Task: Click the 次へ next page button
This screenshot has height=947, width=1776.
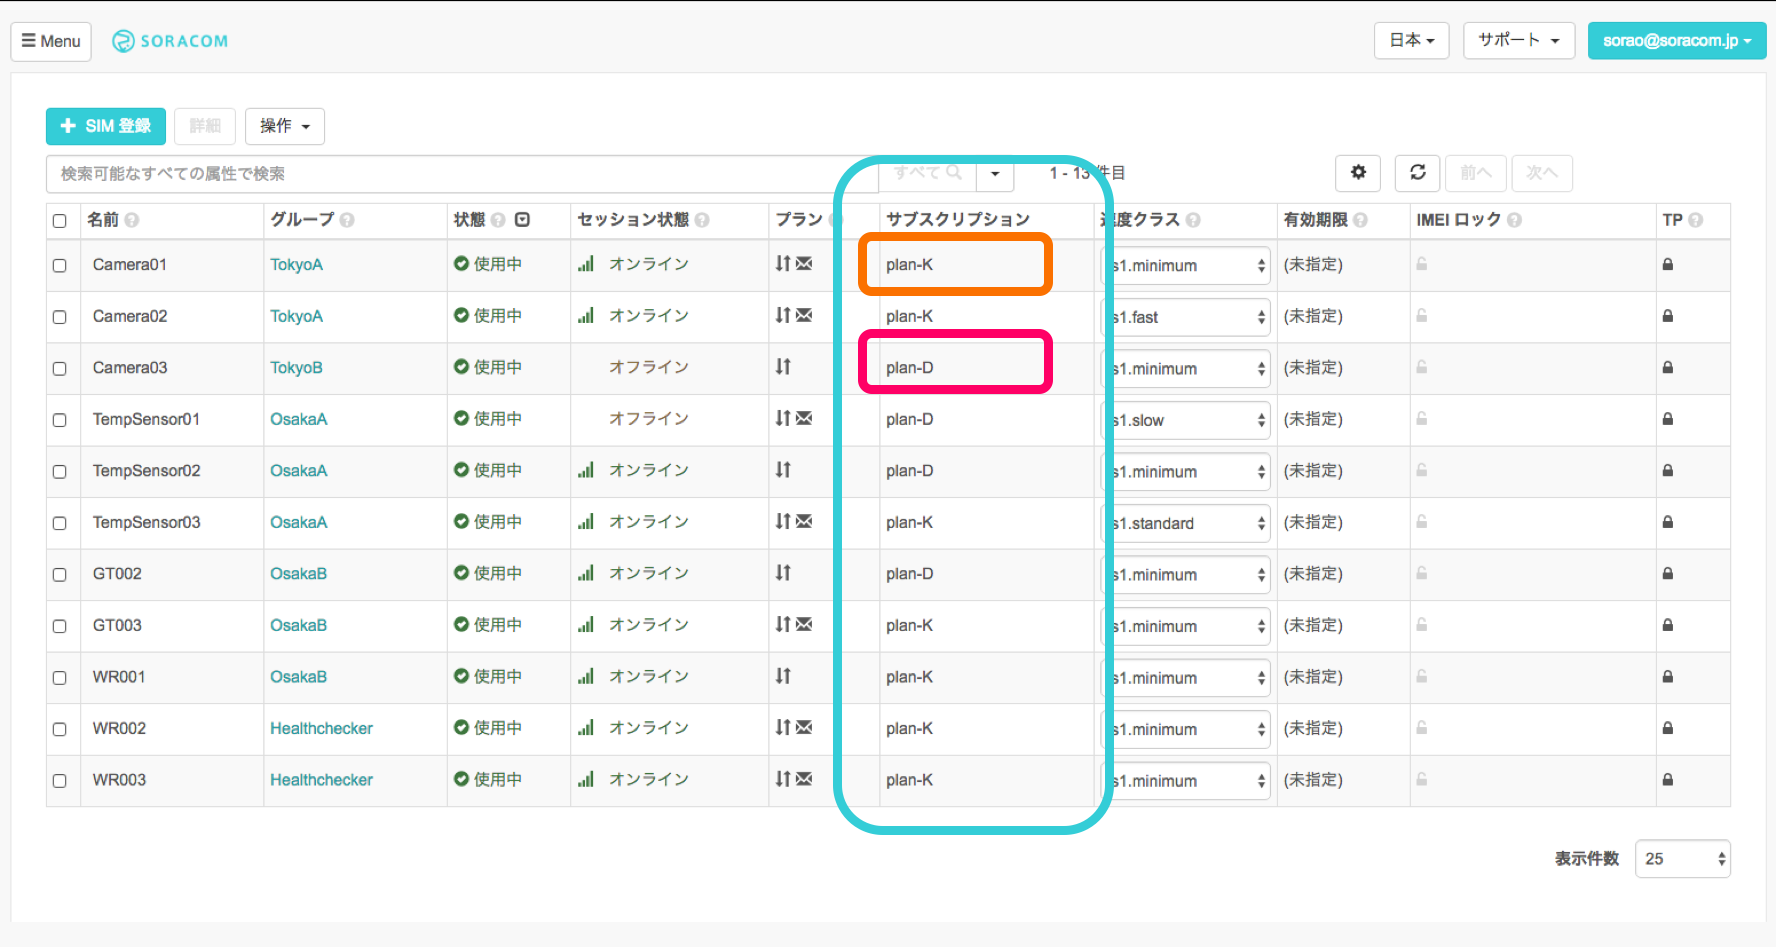Action: [1542, 173]
